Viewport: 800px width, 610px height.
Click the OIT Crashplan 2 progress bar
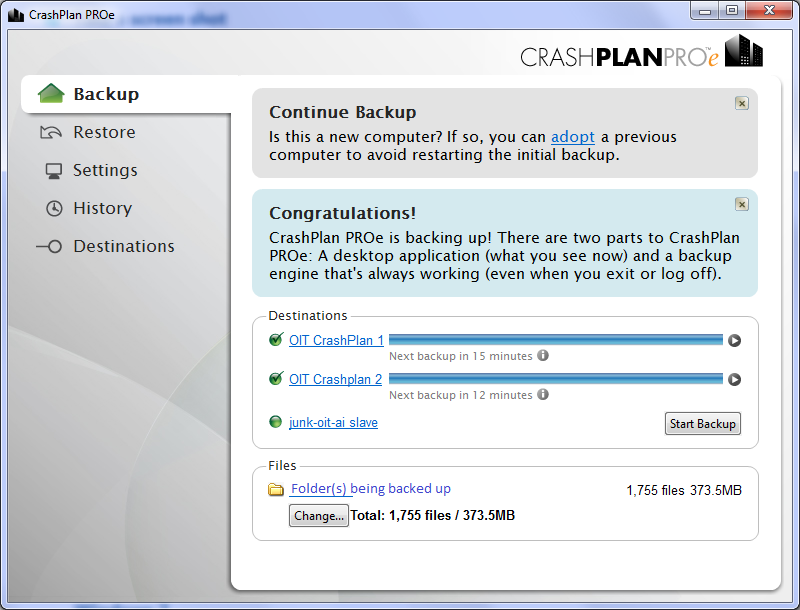pos(556,379)
